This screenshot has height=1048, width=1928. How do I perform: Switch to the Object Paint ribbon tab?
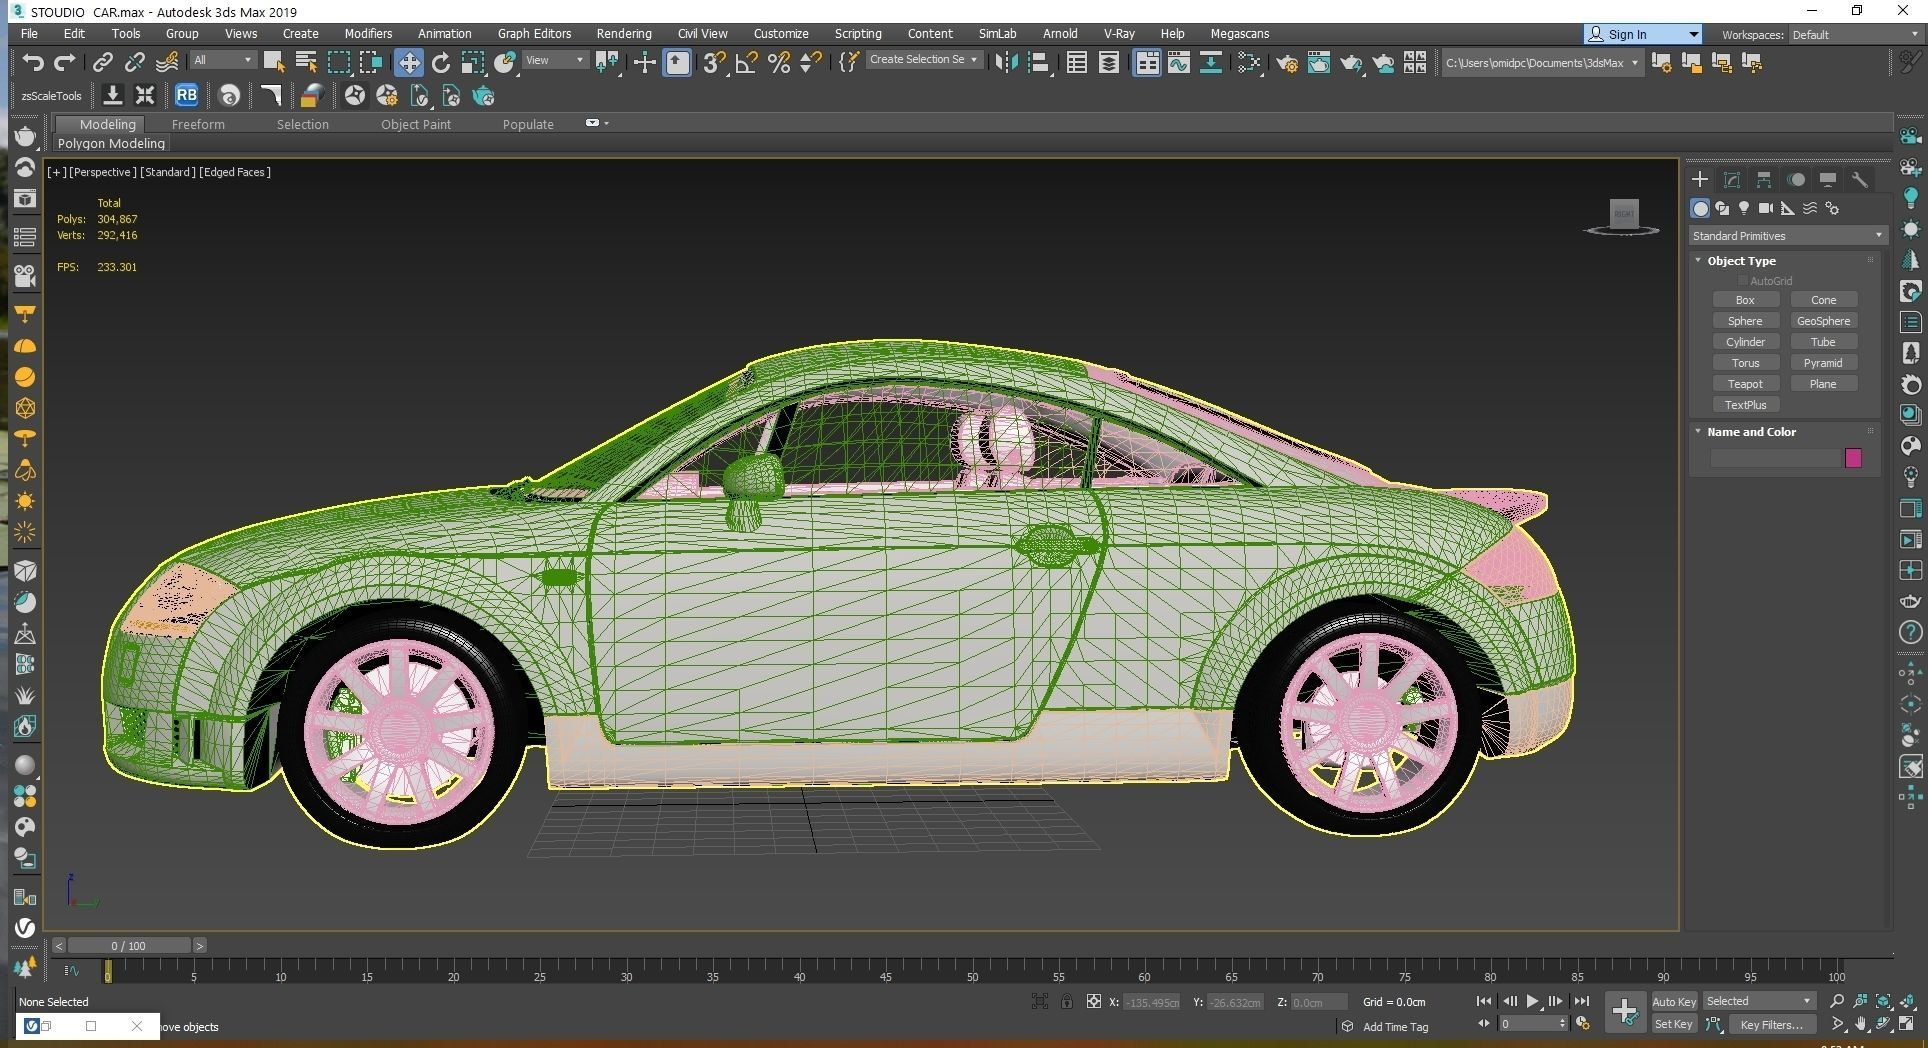416,124
